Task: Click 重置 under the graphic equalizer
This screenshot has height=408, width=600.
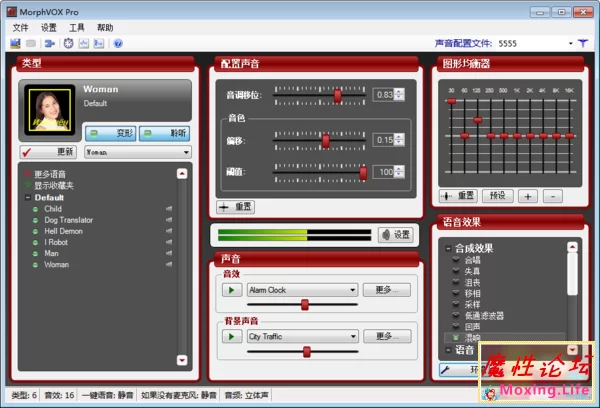Action: (x=458, y=196)
